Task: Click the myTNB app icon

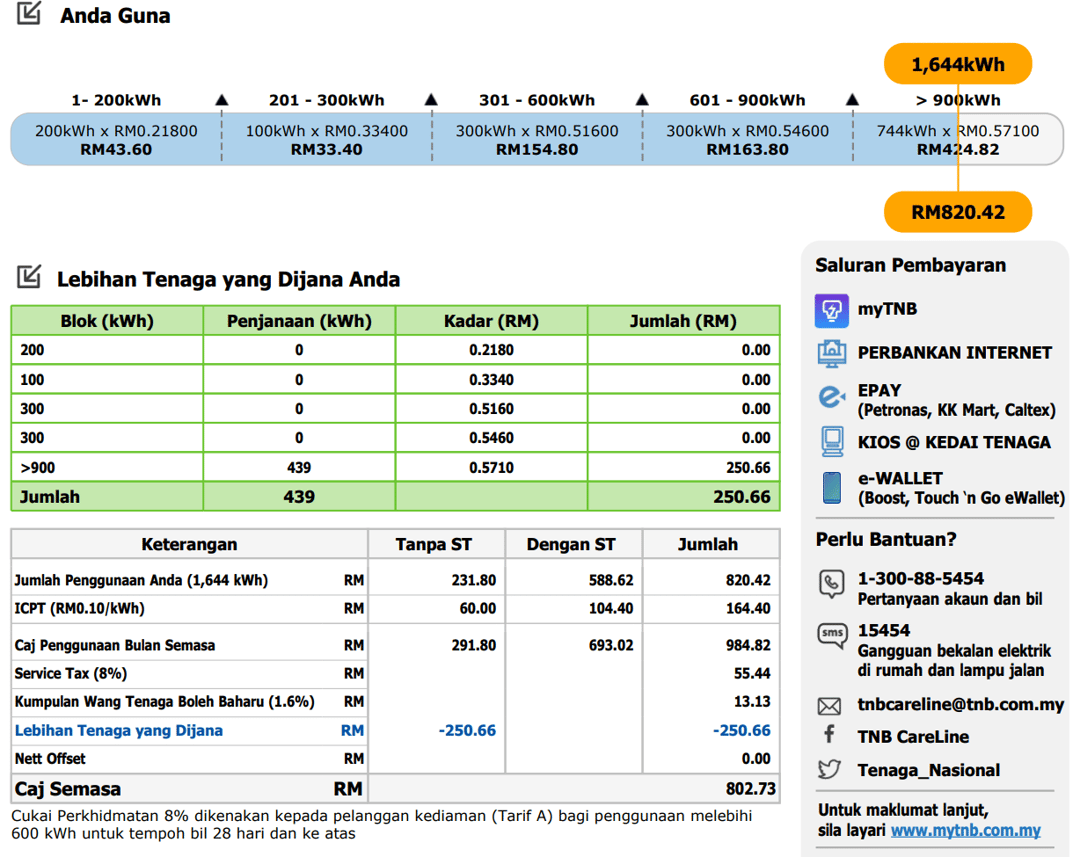Action: click(x=831, y=310)
